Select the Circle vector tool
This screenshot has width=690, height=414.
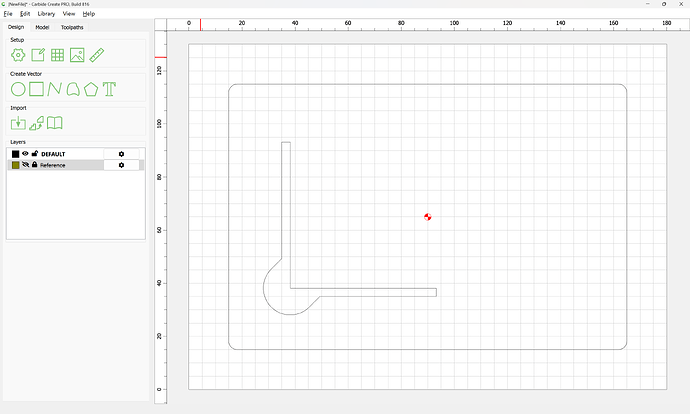(x=18, y=89)
